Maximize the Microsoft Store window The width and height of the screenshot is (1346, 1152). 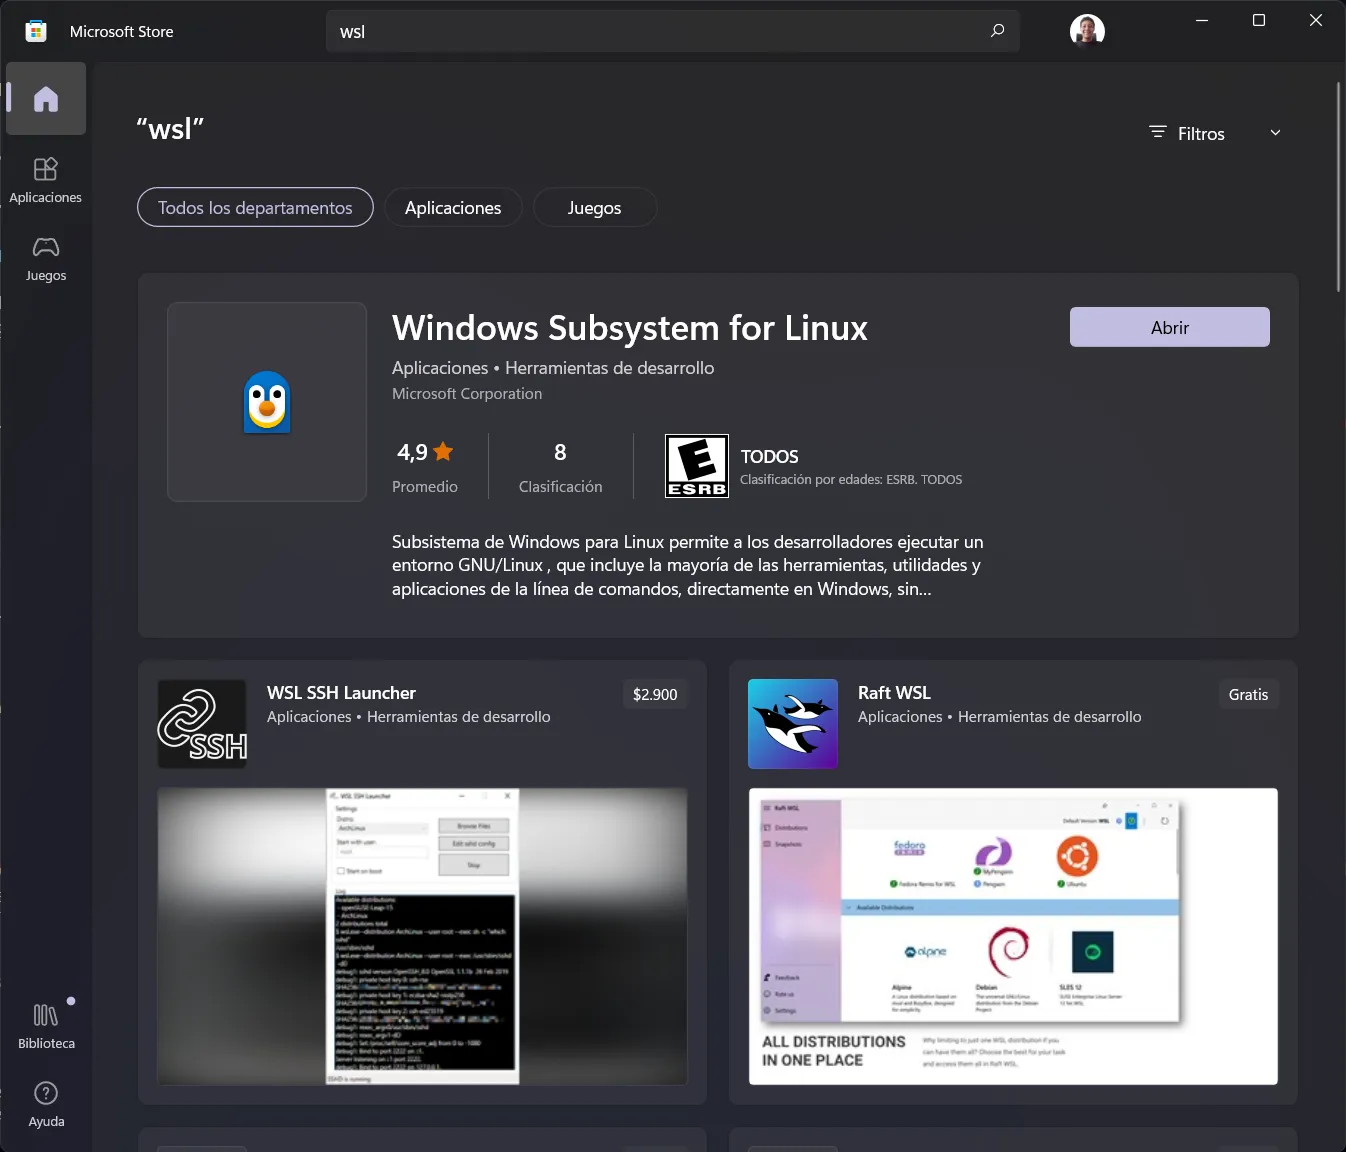coord(1259,20)
